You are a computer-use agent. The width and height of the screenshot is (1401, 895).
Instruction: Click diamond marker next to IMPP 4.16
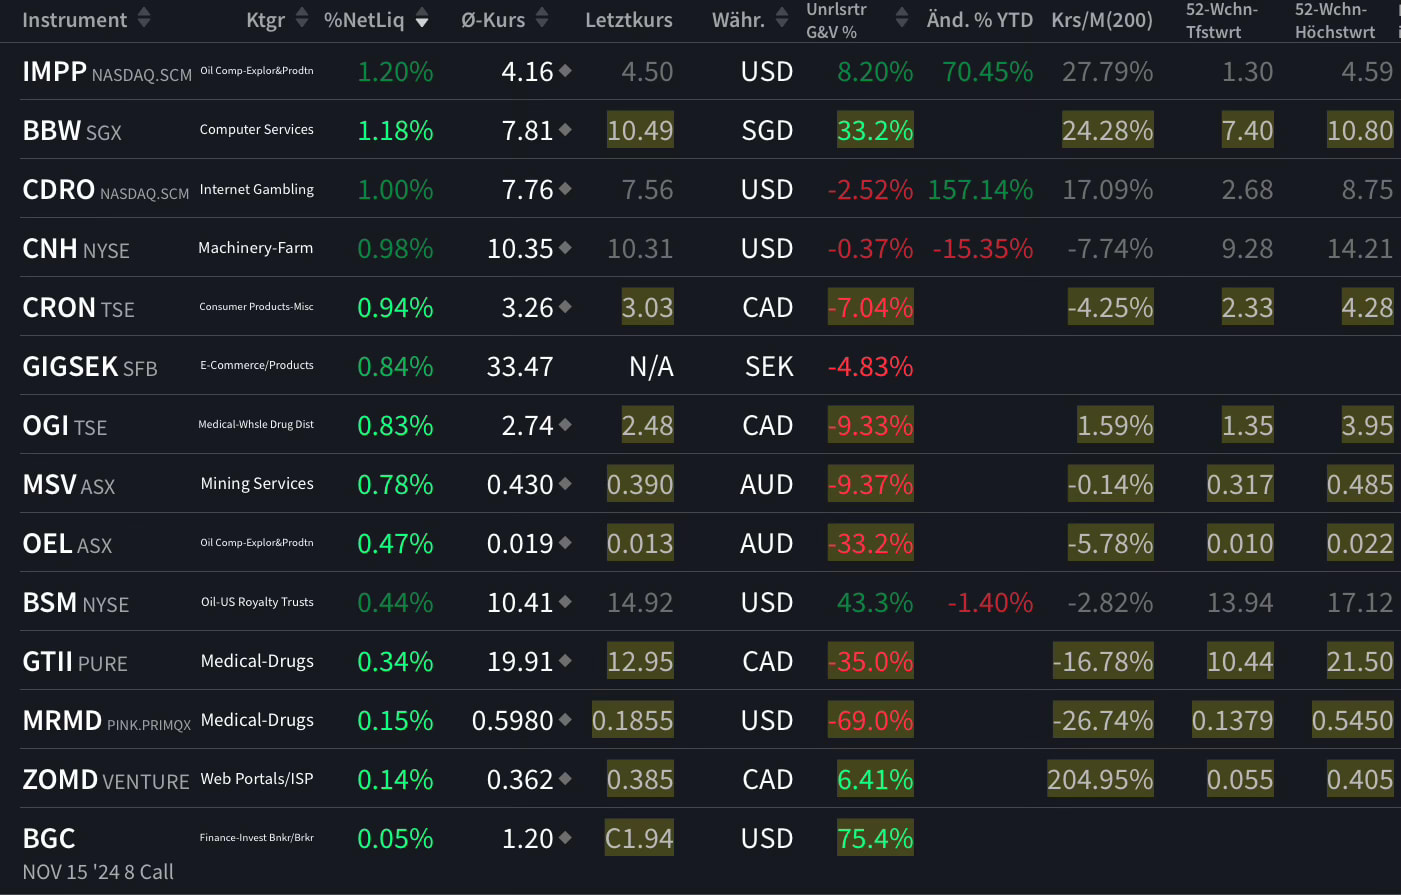565,71
